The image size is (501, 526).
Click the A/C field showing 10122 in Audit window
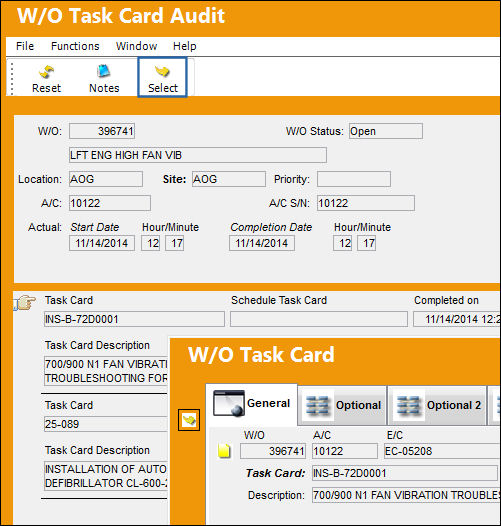(110, 203)
